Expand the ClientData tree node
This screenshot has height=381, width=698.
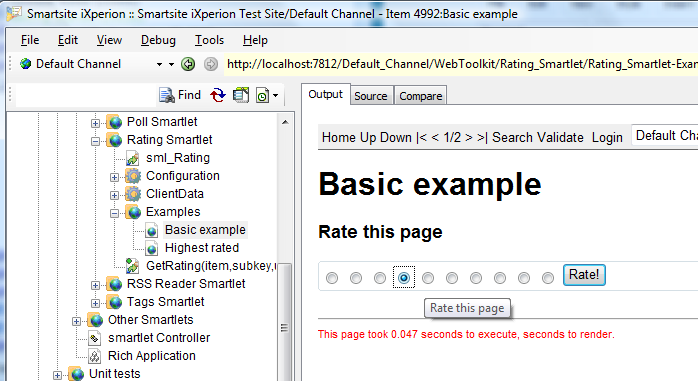(x=114, y=195)
